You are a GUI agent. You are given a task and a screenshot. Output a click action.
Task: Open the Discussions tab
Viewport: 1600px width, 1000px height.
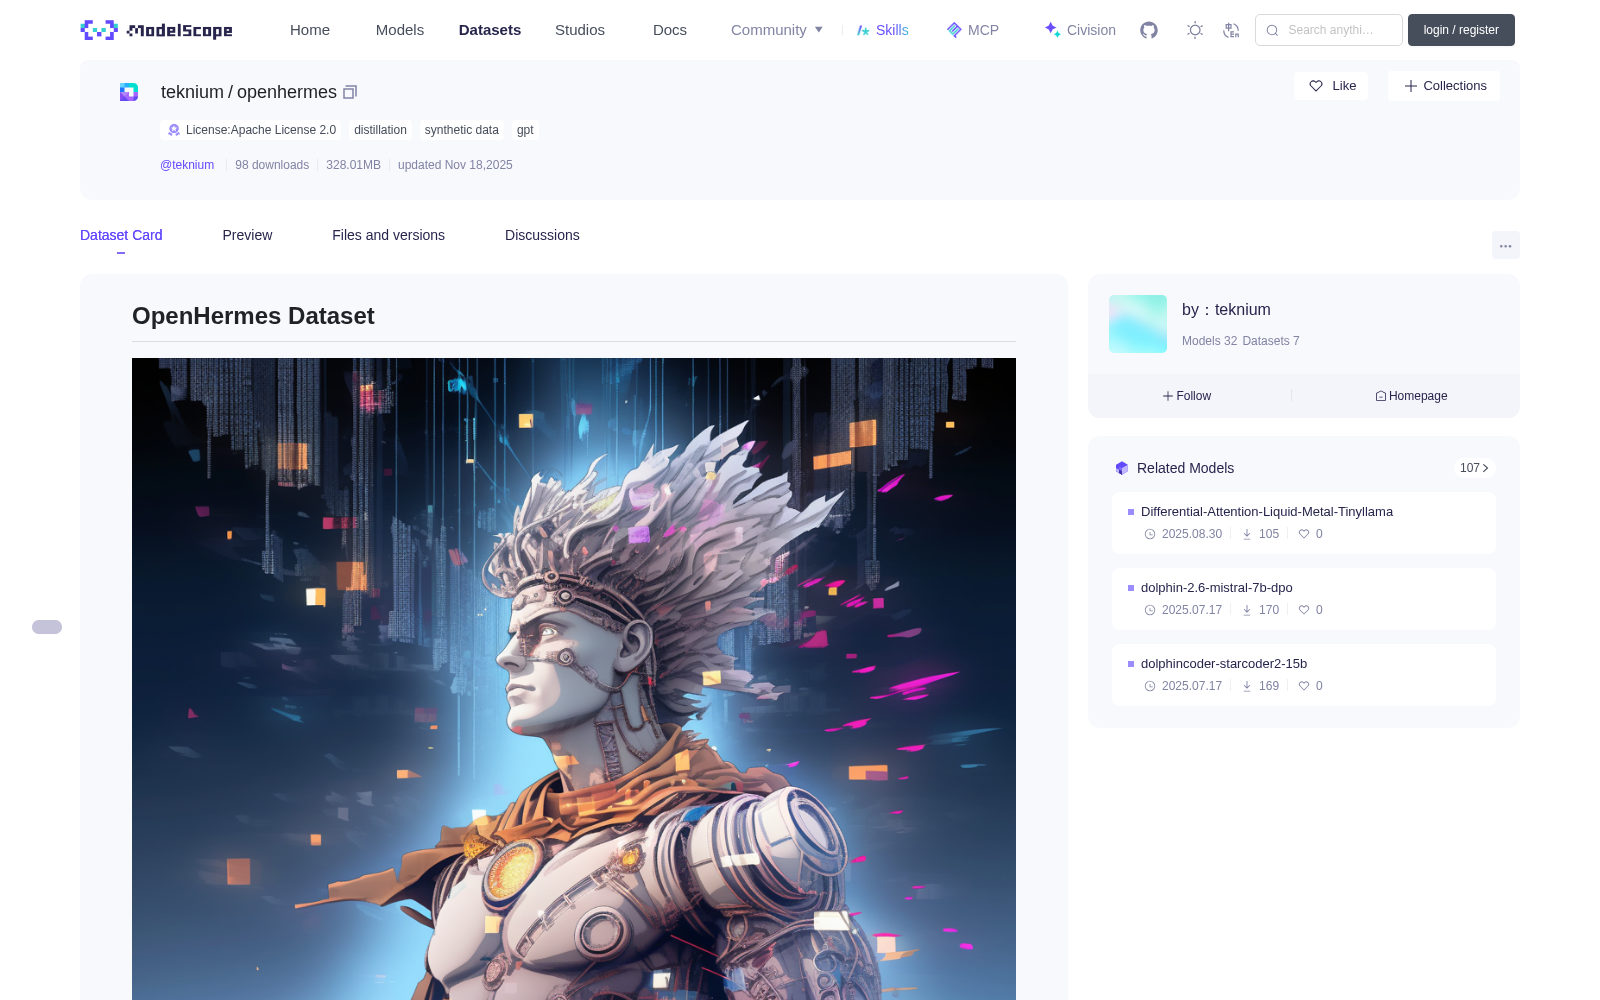[542, 235]
